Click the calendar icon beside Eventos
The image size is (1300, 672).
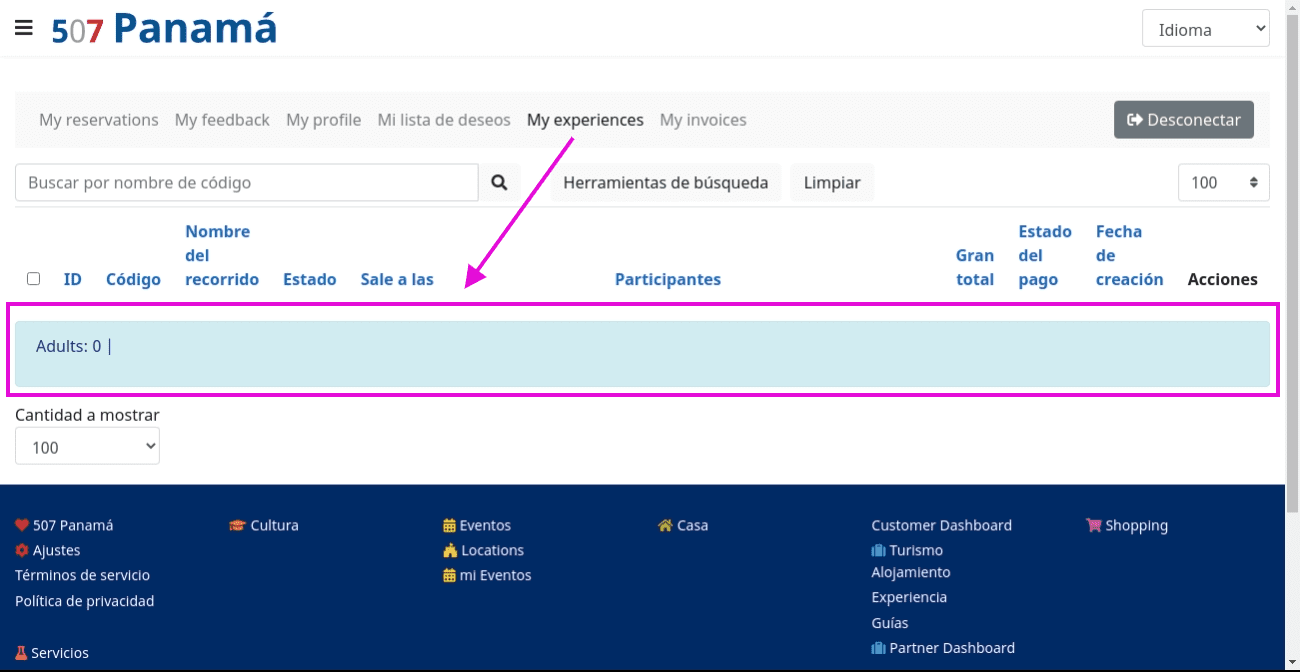449,525
